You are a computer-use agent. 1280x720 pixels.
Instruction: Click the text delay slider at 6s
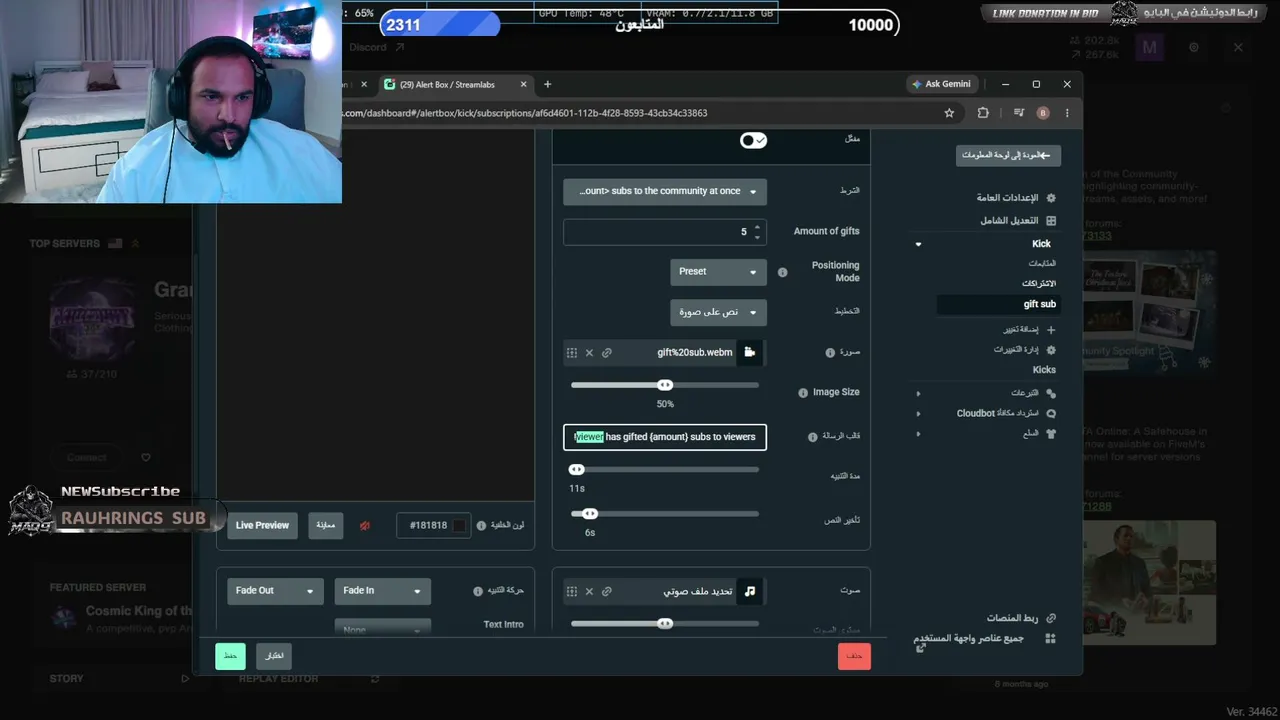tap(590, 514)
